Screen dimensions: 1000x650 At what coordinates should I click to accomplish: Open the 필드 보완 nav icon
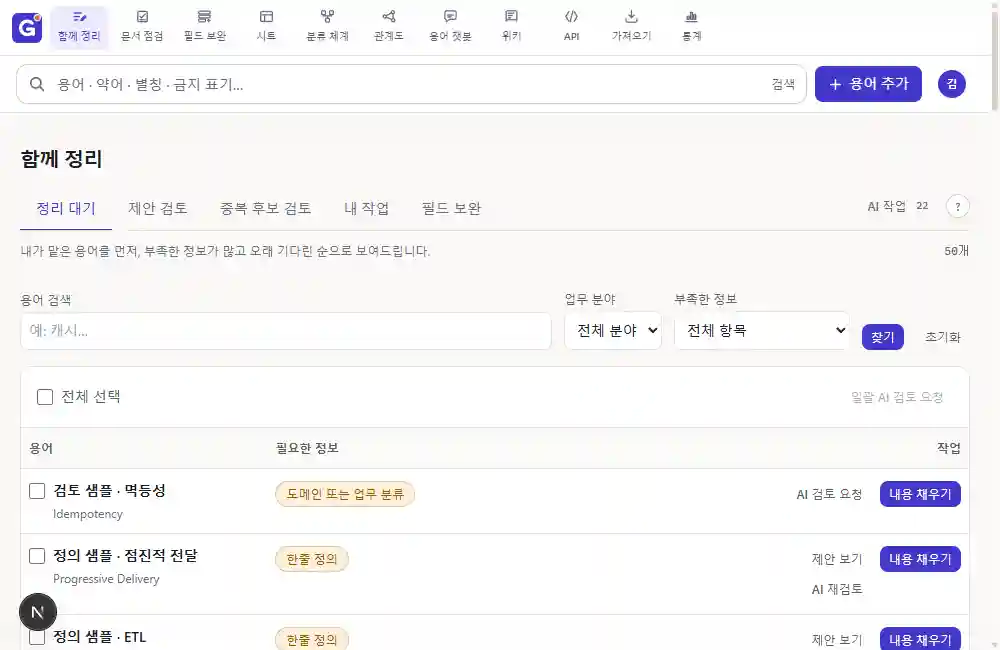[205, 26]
